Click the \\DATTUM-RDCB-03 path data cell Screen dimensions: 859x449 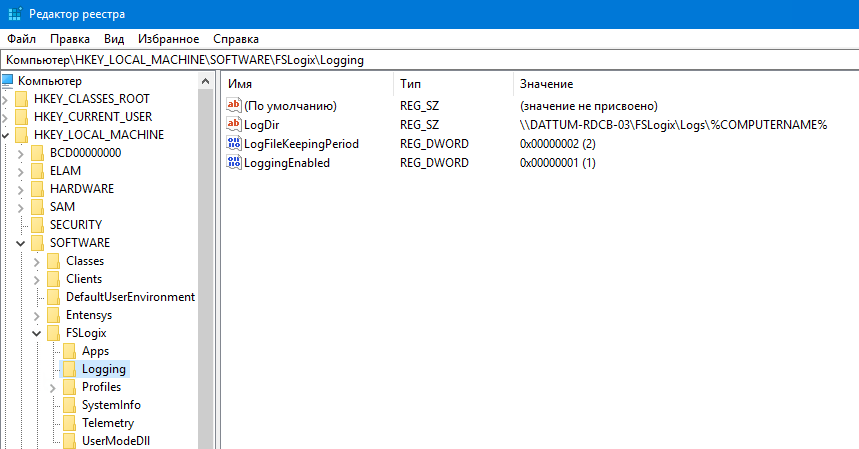(x=673, y=125)
